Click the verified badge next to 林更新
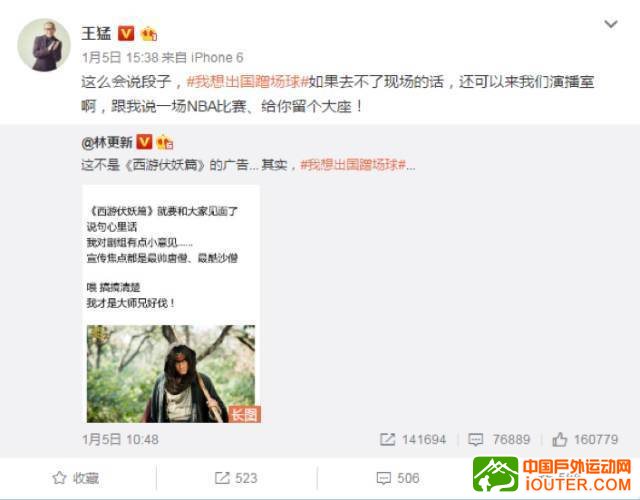Screen dimensions: 640x500 144,142
